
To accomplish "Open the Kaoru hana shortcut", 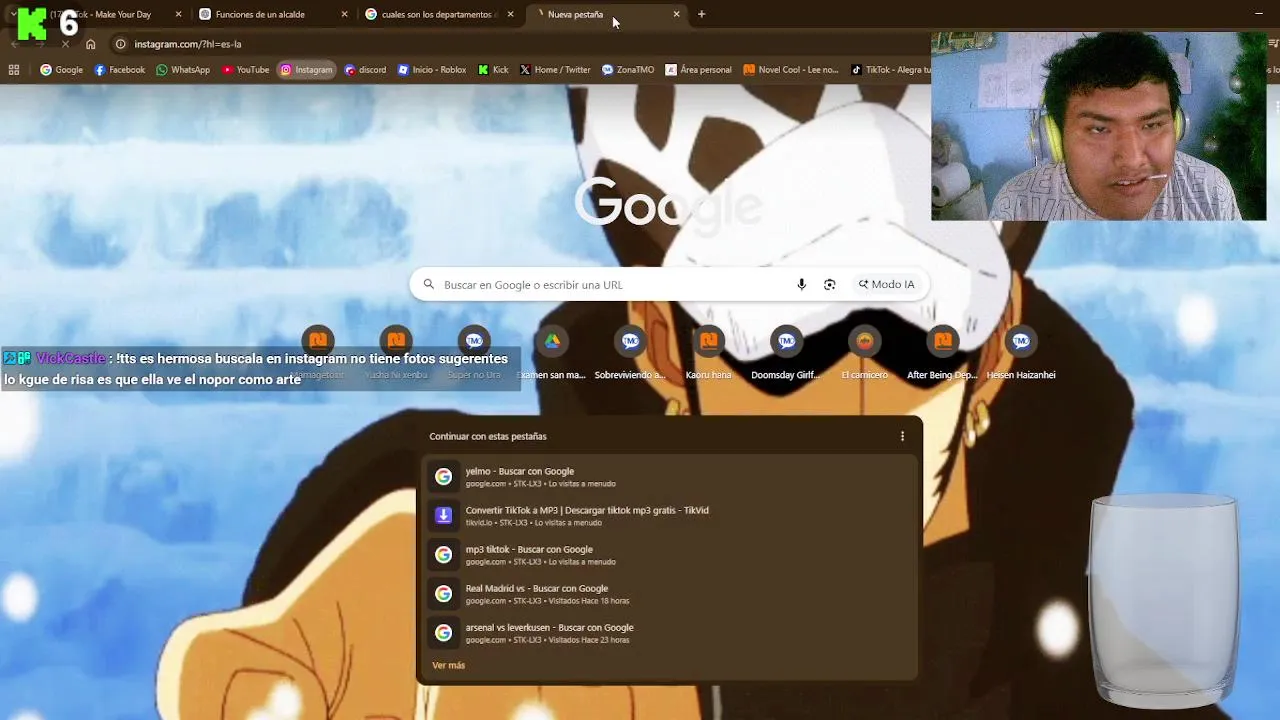I will click(708, 355).
